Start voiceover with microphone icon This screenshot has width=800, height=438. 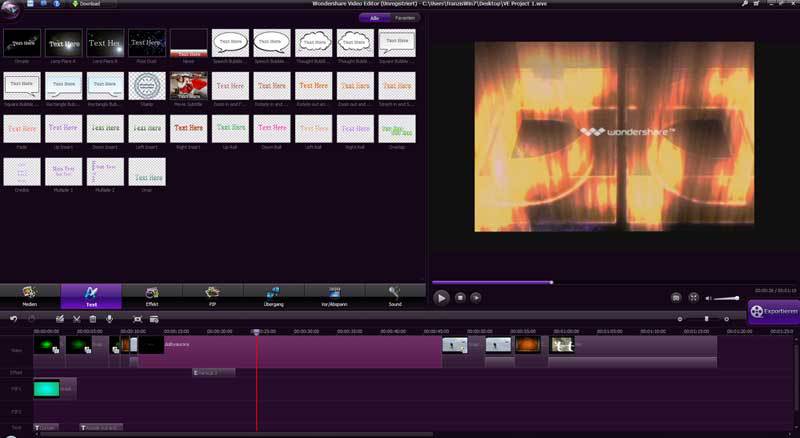[109, 319]
